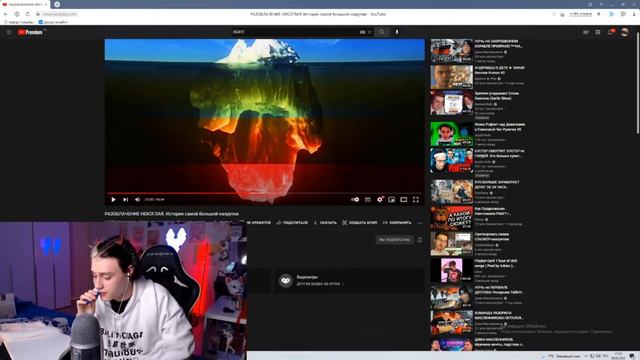Image resolution: width=640 pixels, height=360 pixels.
Task: Open the player settings gear
Action: [380, 200]
